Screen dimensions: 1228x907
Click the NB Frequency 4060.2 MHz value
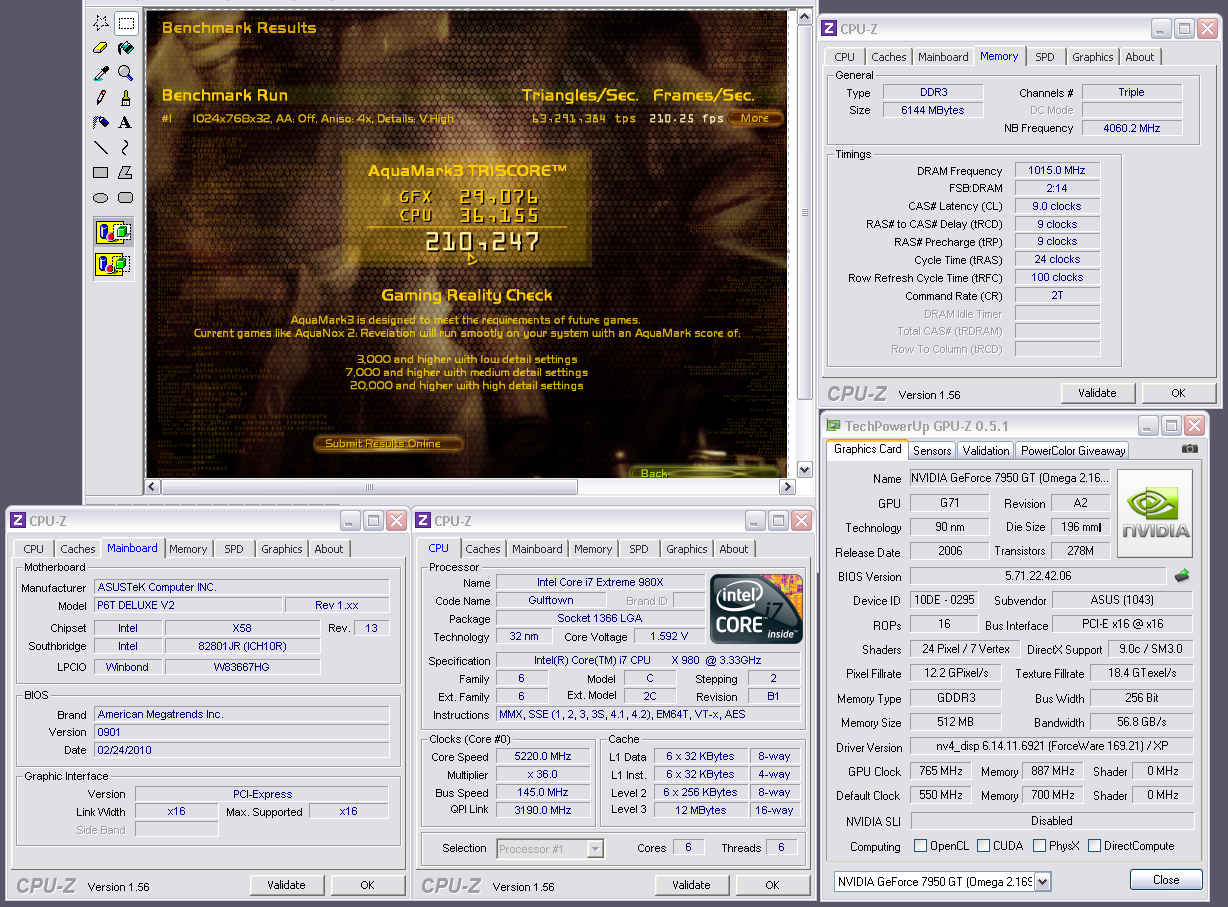pos(1131,128)
